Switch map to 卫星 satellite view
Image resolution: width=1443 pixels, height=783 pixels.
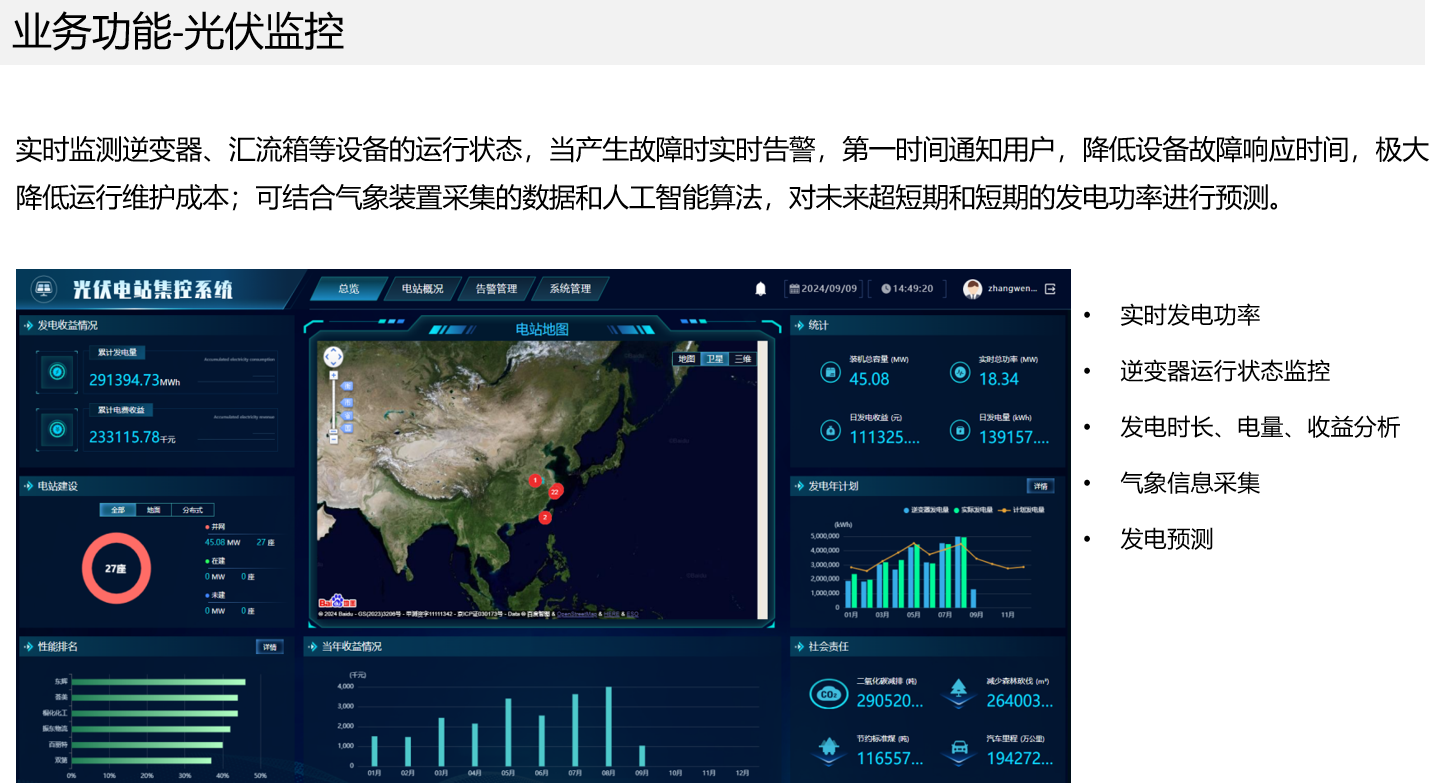pos(714,359)
